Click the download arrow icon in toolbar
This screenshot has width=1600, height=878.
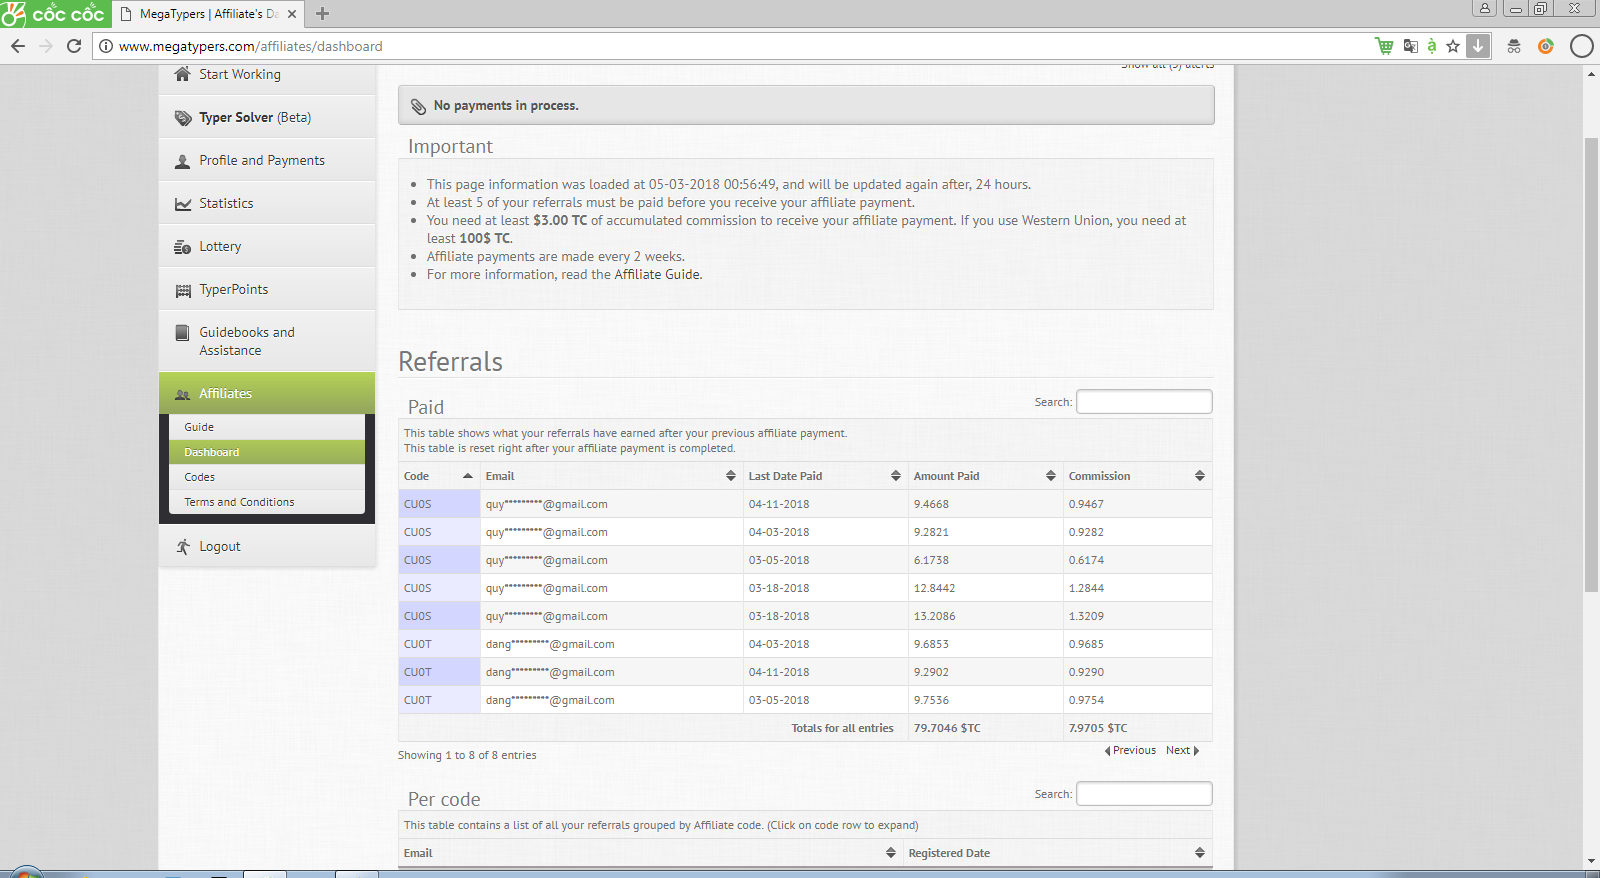click(x=1478, y=46)
